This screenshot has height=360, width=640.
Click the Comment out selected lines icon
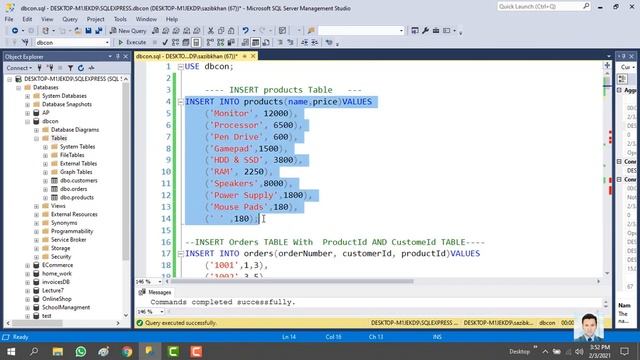[x=280, y=42]
